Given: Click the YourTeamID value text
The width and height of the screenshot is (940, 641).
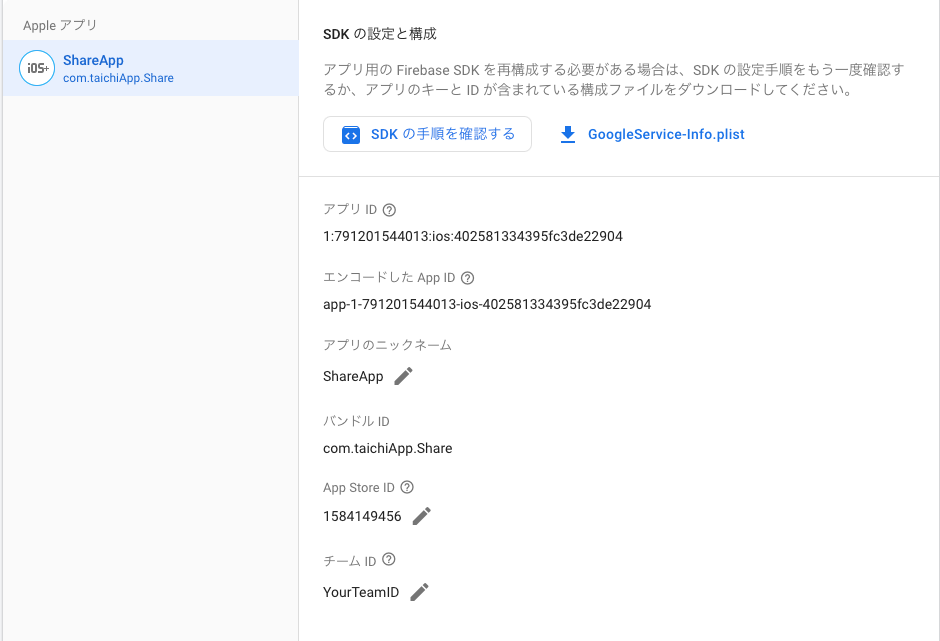Looking at the screenshot, I should coord(361,592).
